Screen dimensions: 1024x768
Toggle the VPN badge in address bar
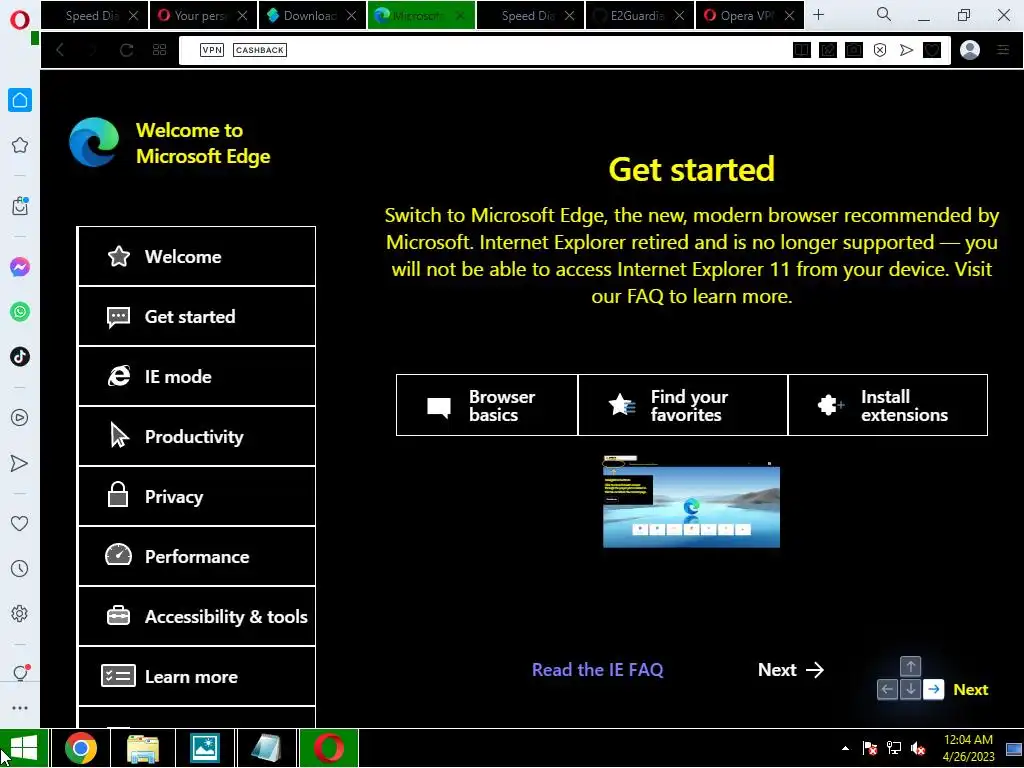[212, 50]
